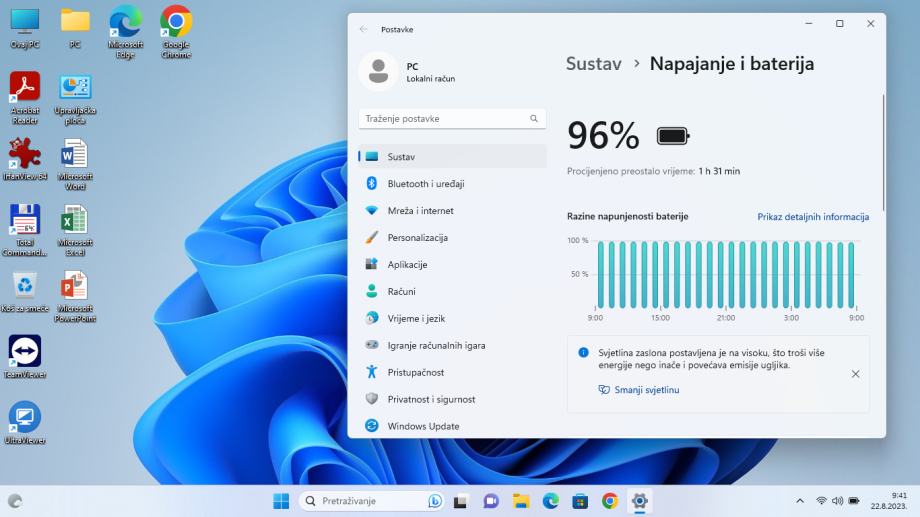Click the large battery icon
Viewport: 920px width, 517px height.
(x=672, y=136)
